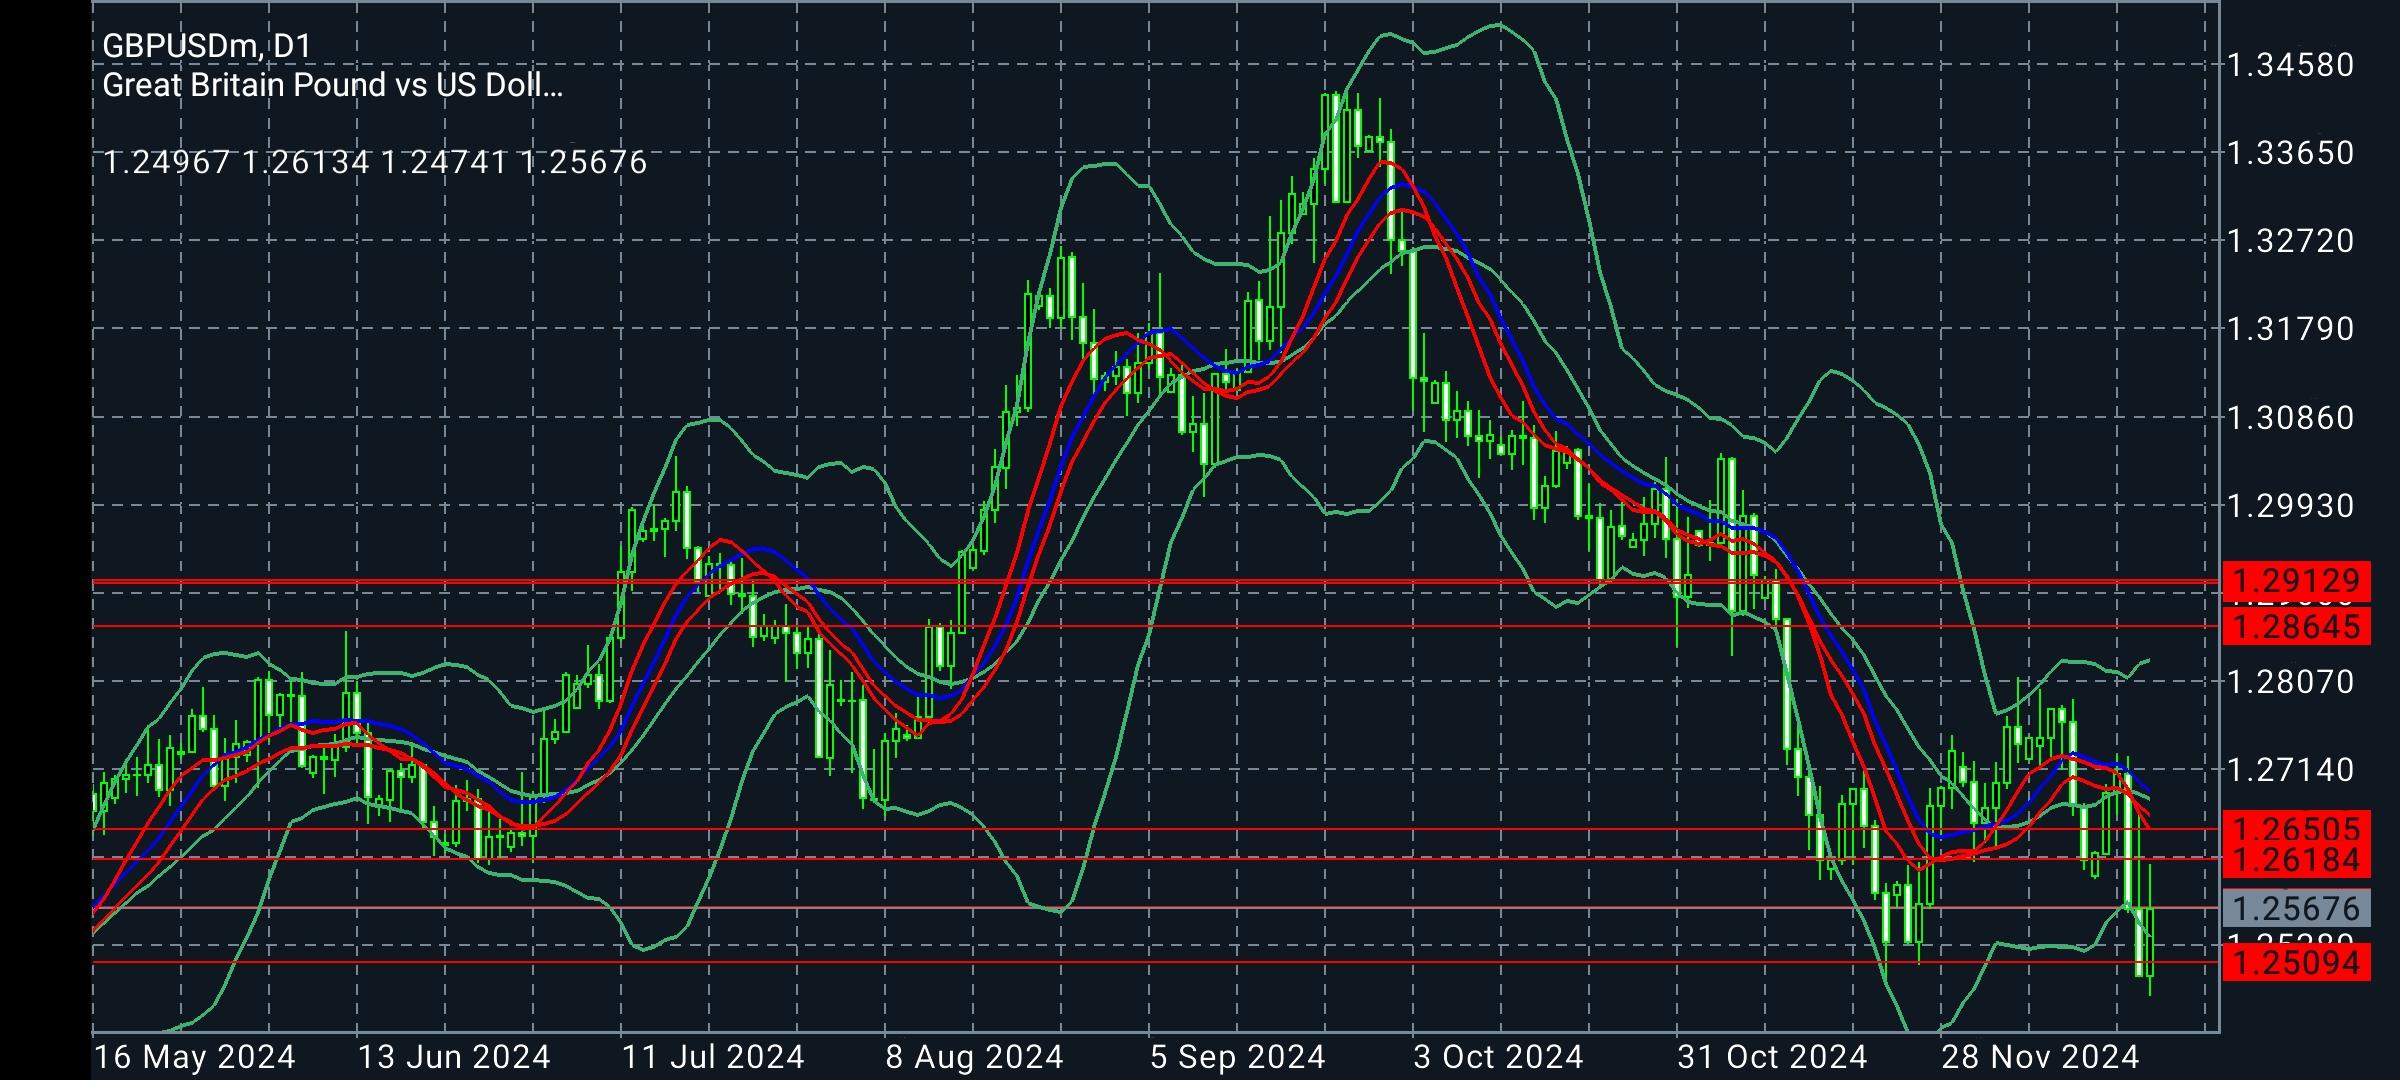2400x1080 pixels.
Task: Click the 13 Jun 2024 date label
Action: (454, 1057)
